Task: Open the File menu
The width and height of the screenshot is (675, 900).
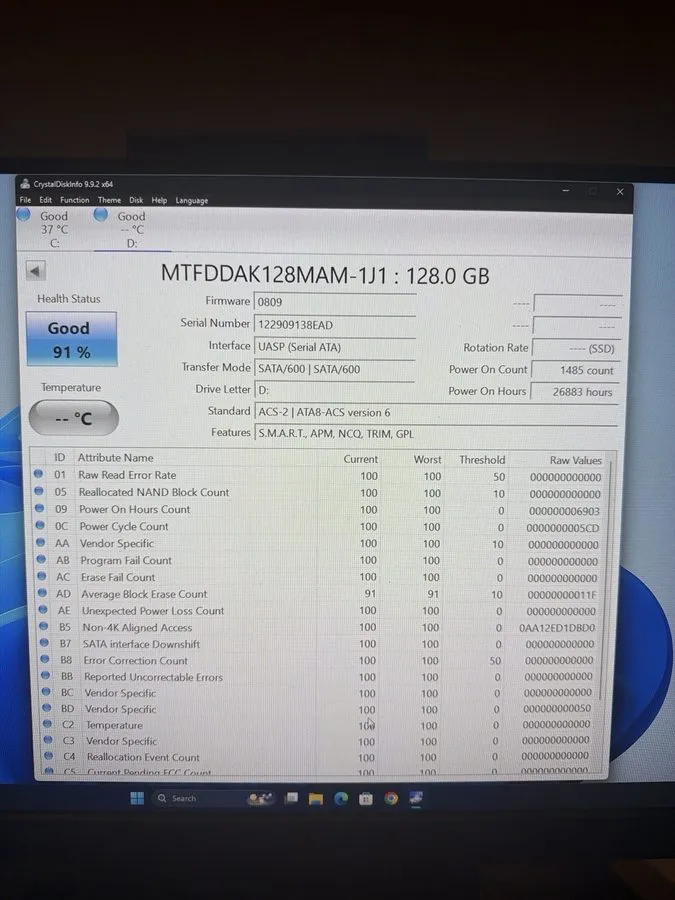Action: [x=25, y=200]
